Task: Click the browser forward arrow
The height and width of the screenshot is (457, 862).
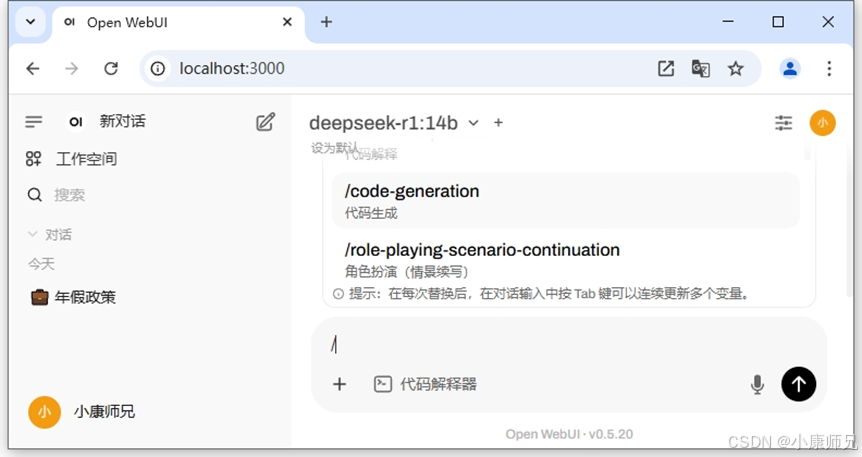Action: (71, 68)
